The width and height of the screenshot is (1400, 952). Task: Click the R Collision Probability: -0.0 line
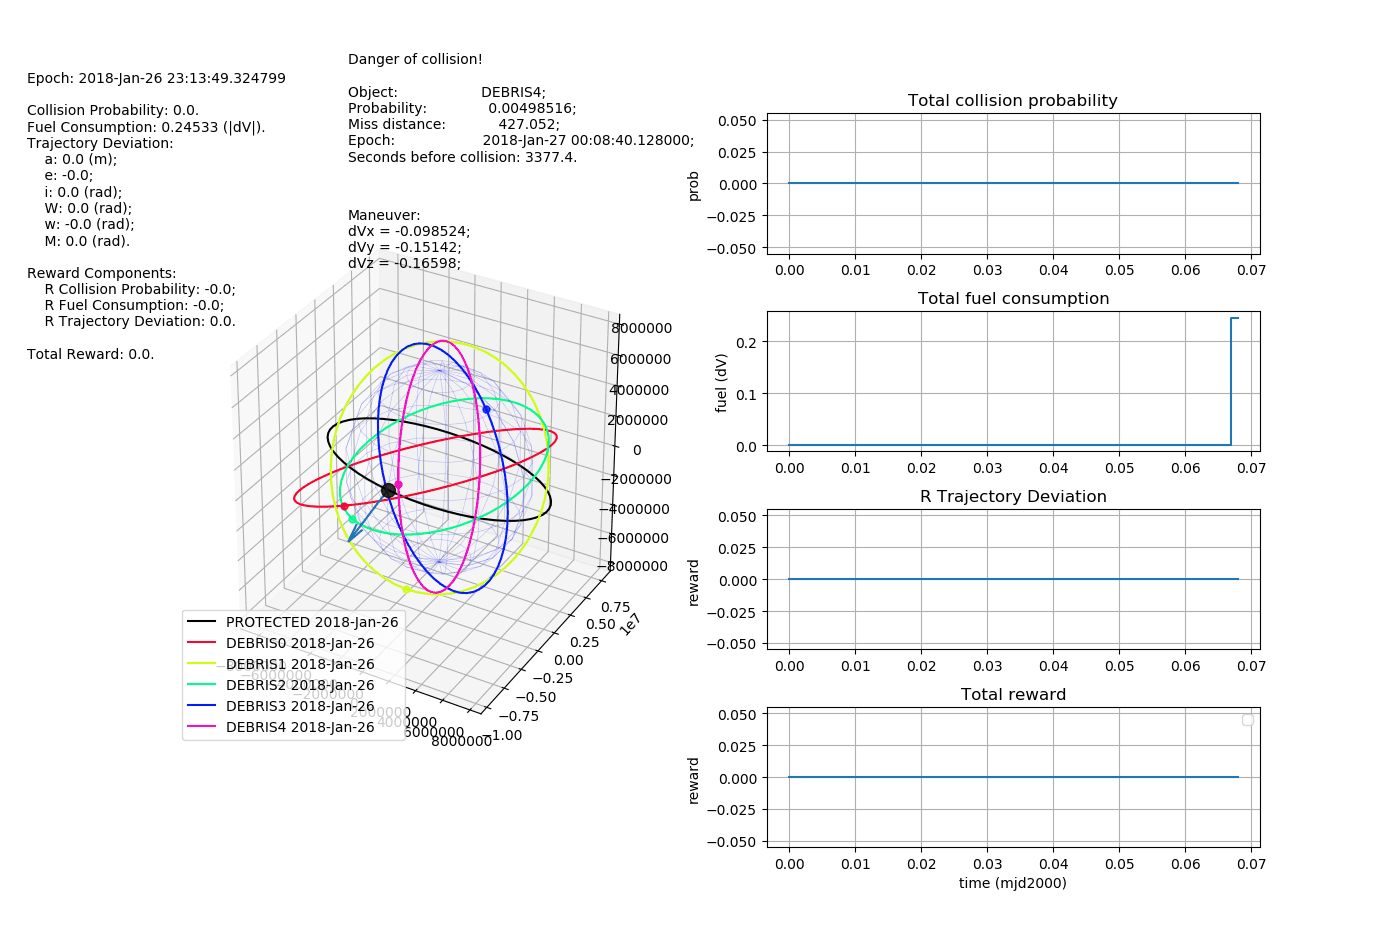pos(140,289)
